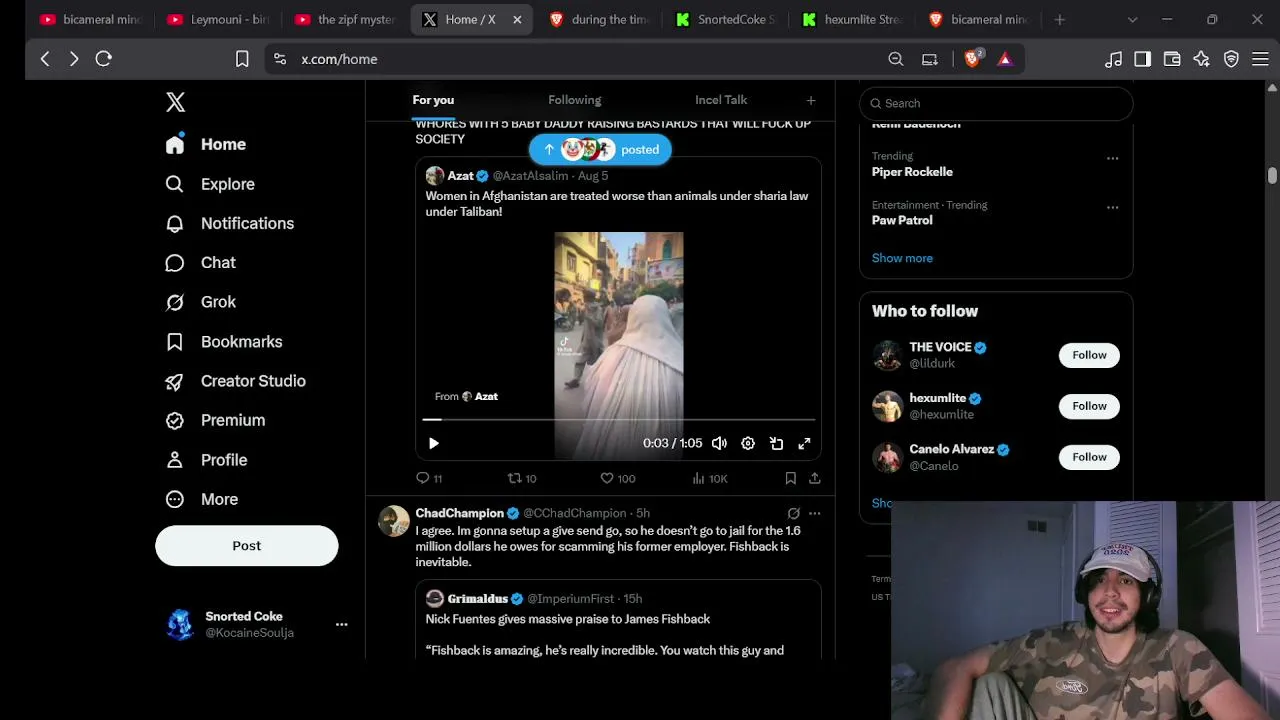Make Azat's video fullscreen

(x=804, y=443)
